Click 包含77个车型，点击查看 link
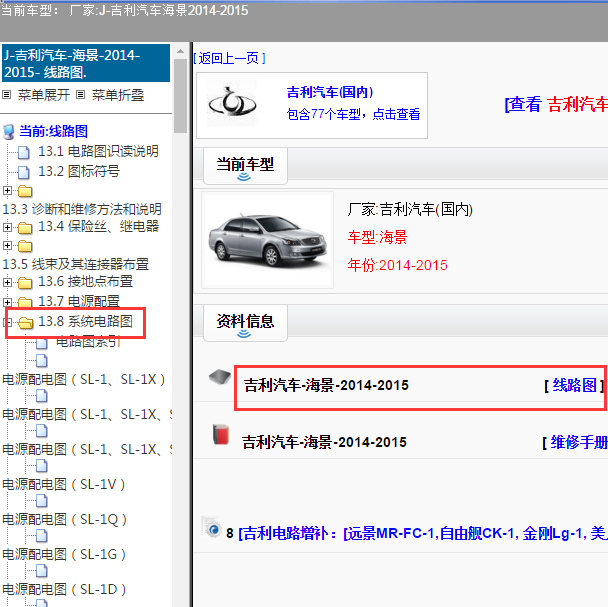Image resolution: width=608 pixels, height=607 pixels. (353, 114)
